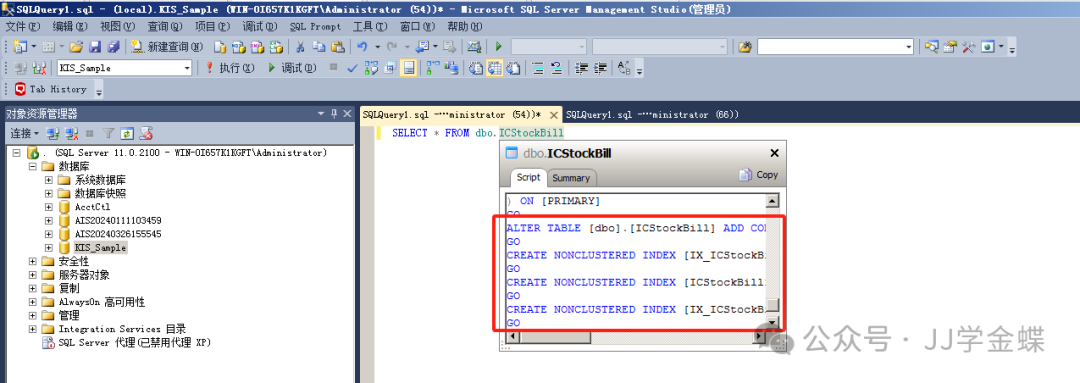Expand the 安全性 folder node

[x=33, y=261]
